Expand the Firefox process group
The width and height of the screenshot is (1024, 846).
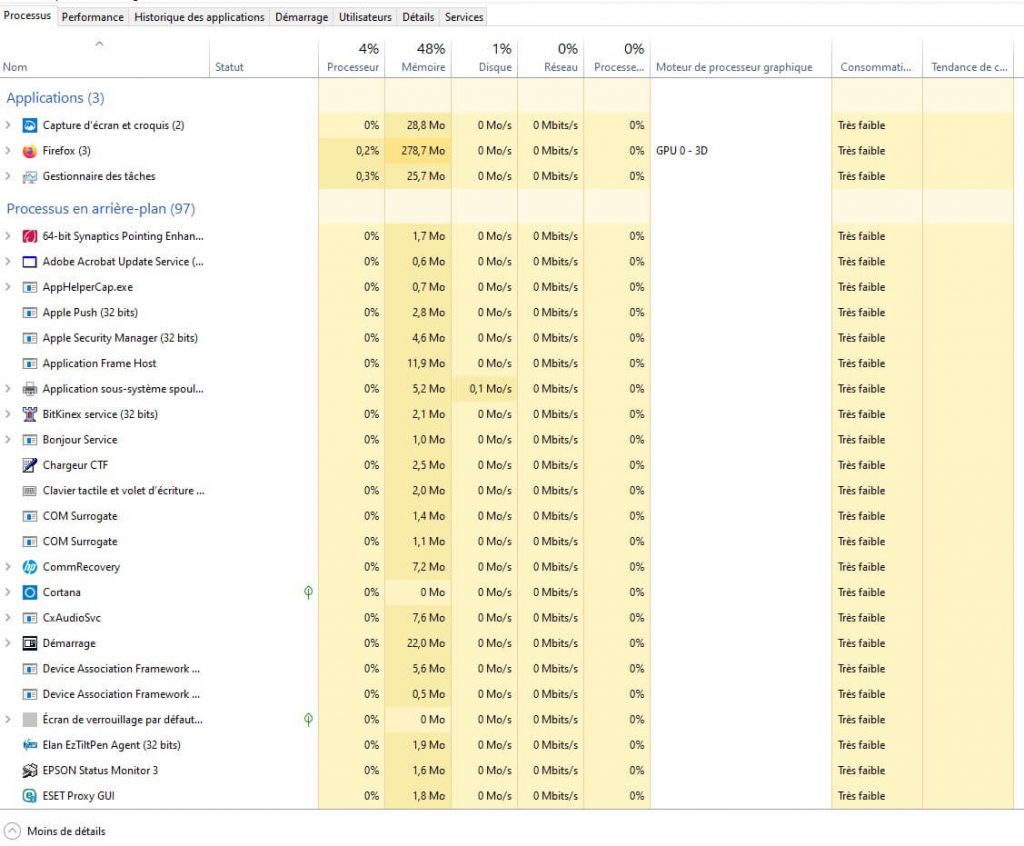click(x=8, y=151)
